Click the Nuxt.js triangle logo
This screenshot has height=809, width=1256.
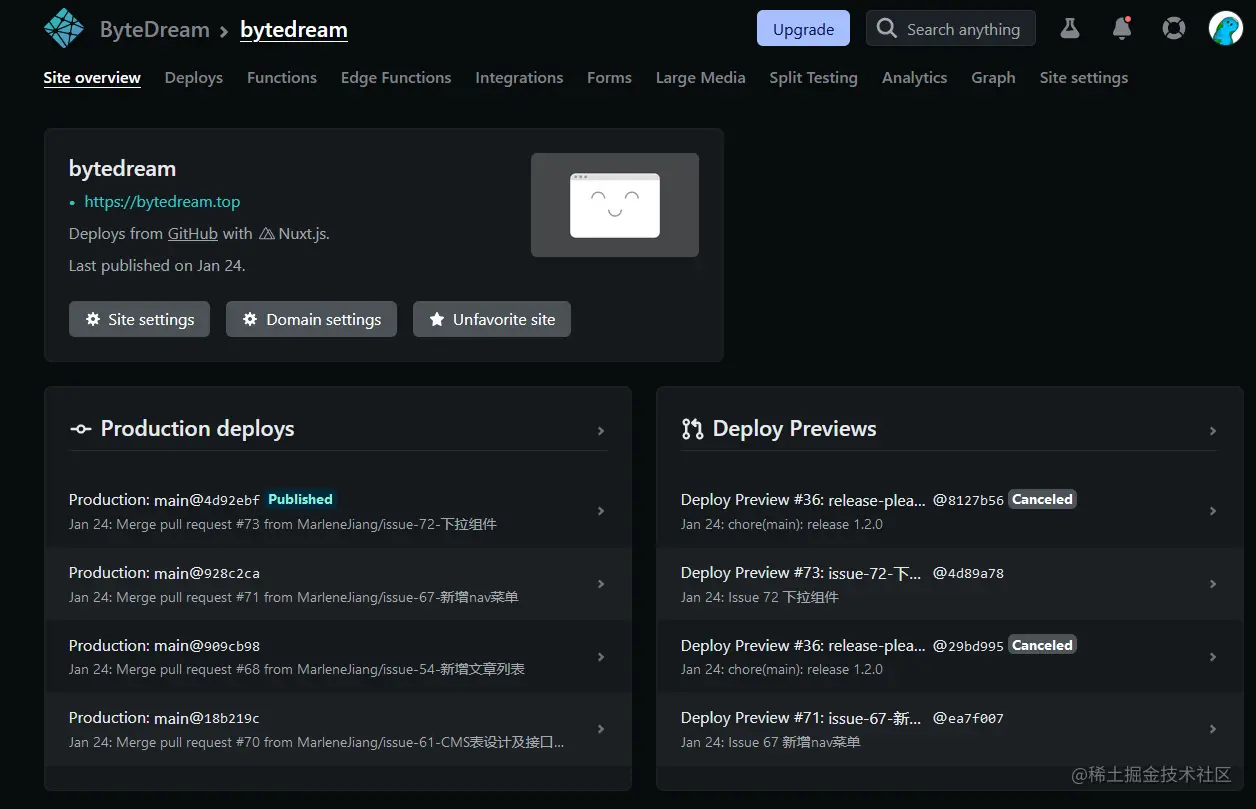click(x=267, y=234)
